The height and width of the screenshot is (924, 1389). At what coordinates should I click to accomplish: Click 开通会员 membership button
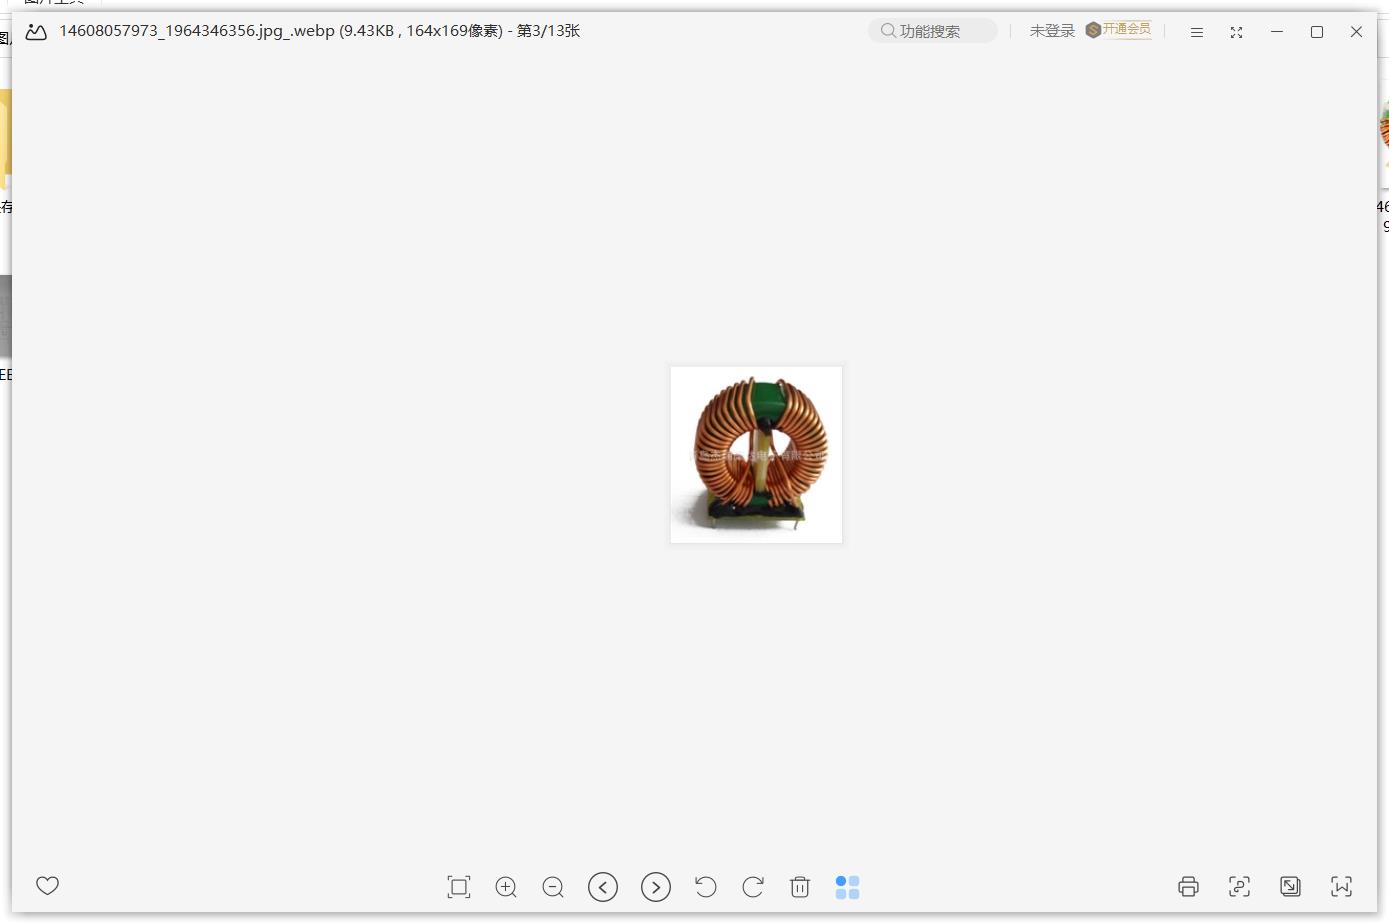[1118, 30]
